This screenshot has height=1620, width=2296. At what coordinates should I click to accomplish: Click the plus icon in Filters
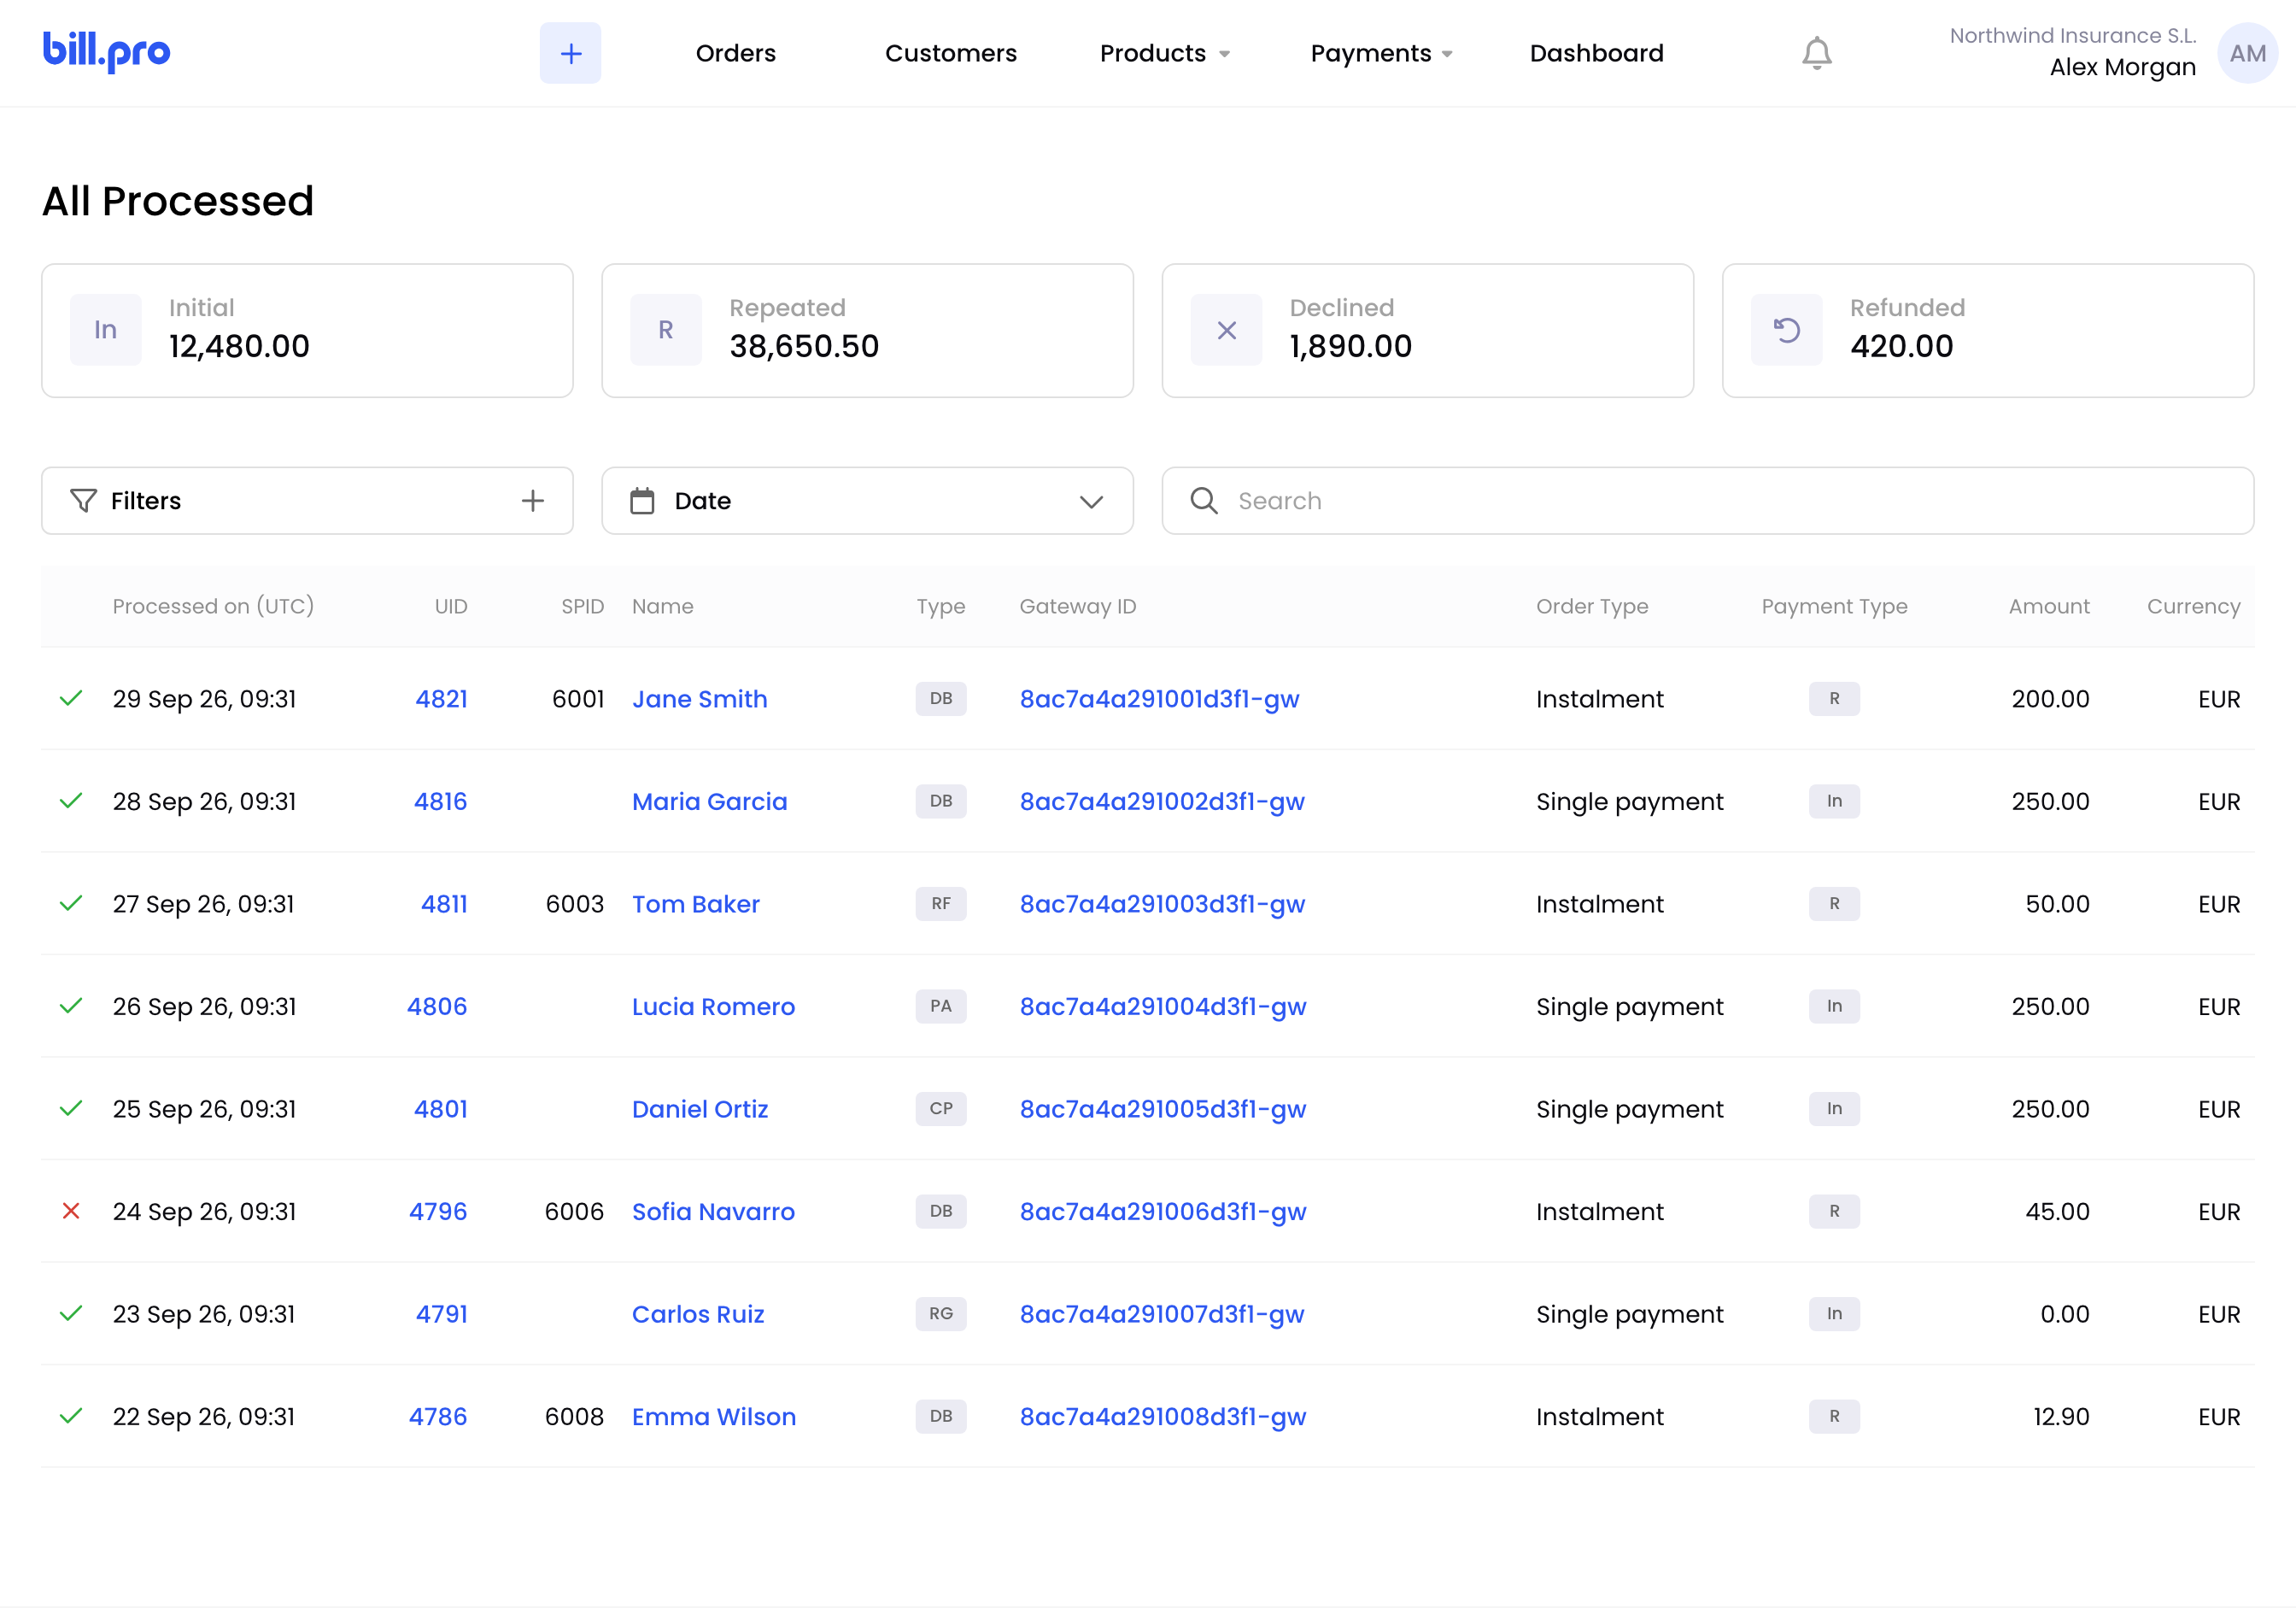point(533,500)
